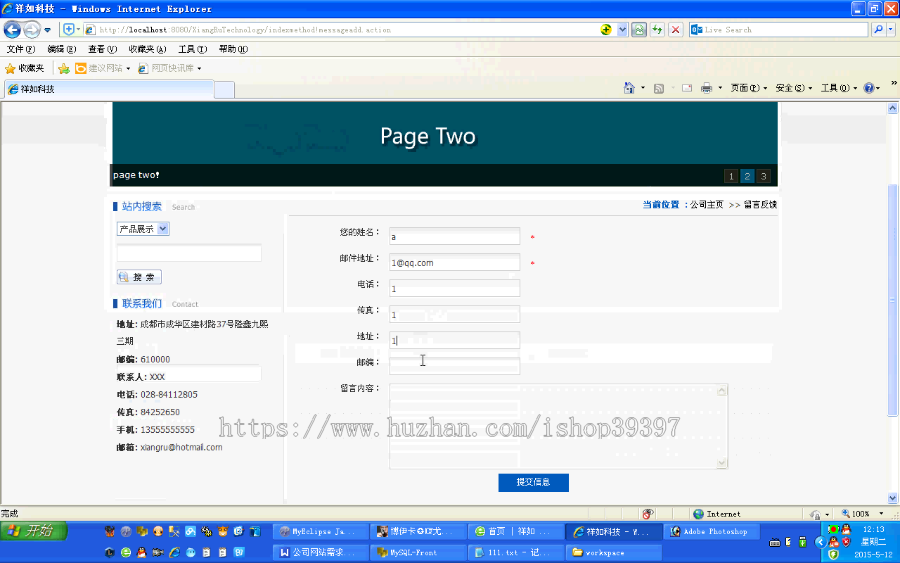The height and width of the screenshot is (563, 900).
Task: Open the 帮助 menu
Action: click(x=233, y=49)
